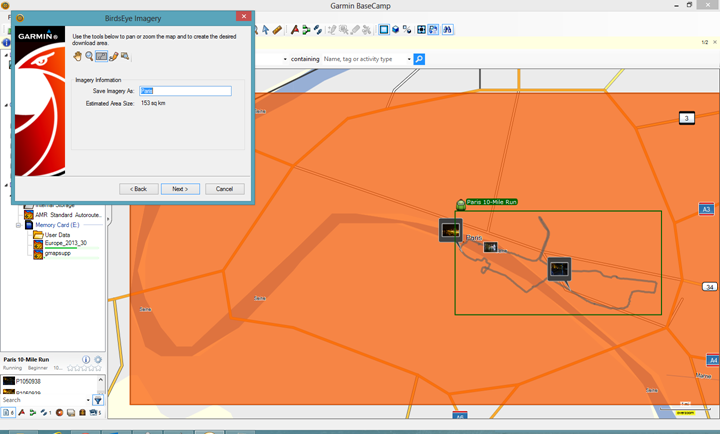Click the left panel collapse arrow
720x434 pixels.
[x=109, y=220]
